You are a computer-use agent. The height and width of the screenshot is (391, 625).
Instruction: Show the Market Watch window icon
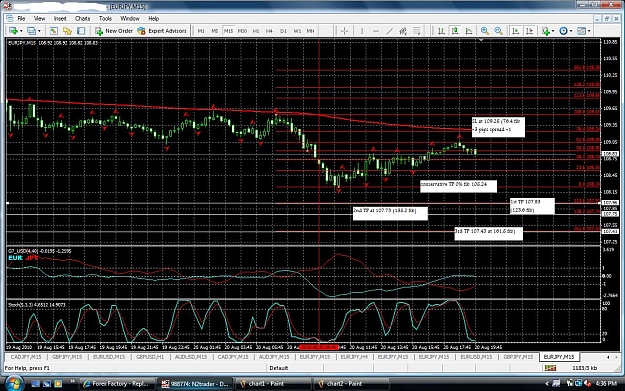point(53,31)
